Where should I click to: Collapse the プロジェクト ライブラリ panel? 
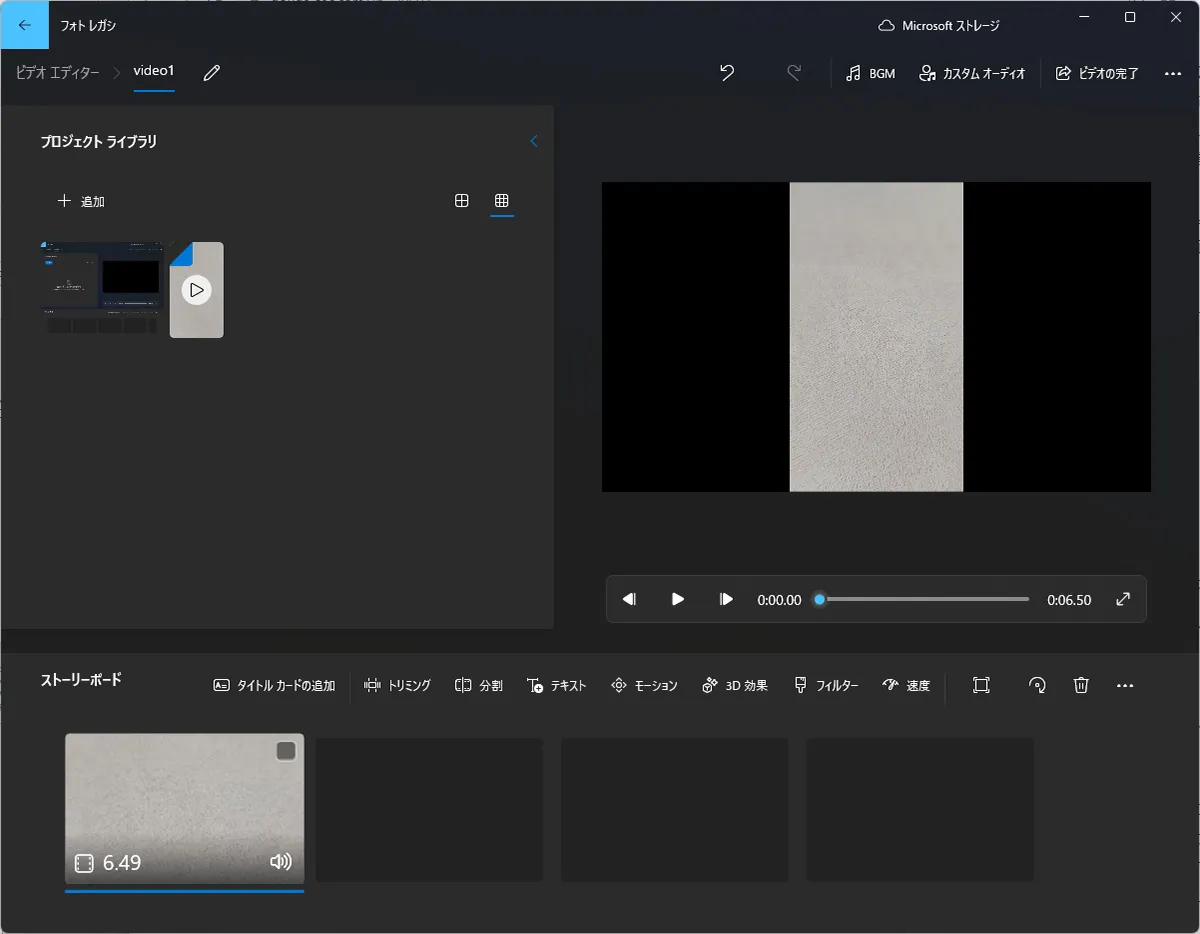(x=533, y=141)
